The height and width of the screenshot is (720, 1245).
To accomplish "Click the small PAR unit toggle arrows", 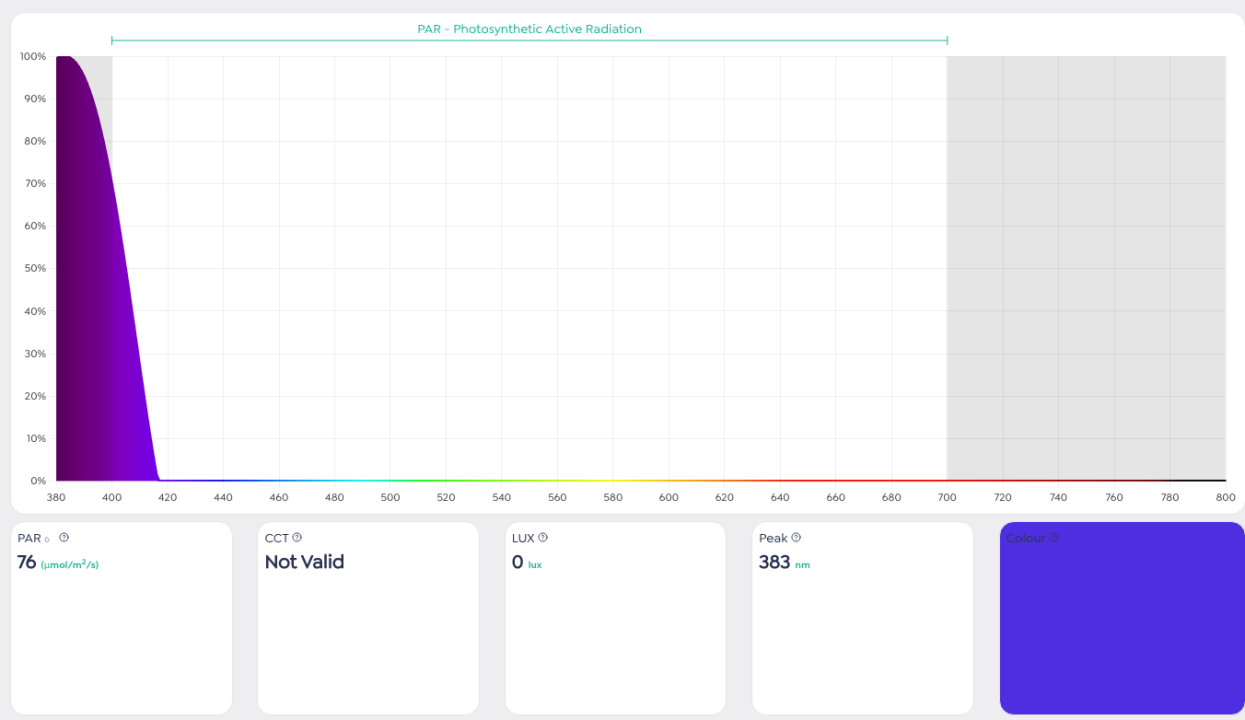I will tap(47, 540).
